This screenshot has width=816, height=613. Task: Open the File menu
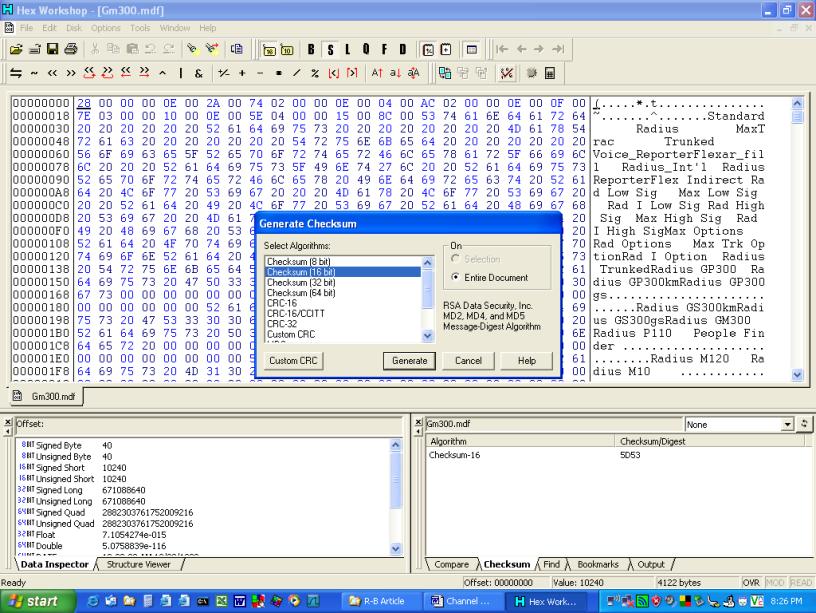pos(26,28)
